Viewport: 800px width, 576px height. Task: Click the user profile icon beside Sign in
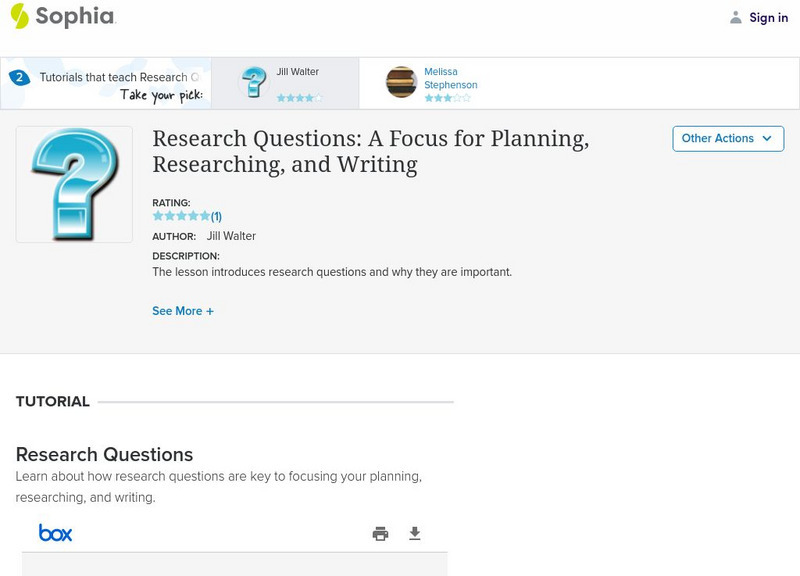pos(736,17)
